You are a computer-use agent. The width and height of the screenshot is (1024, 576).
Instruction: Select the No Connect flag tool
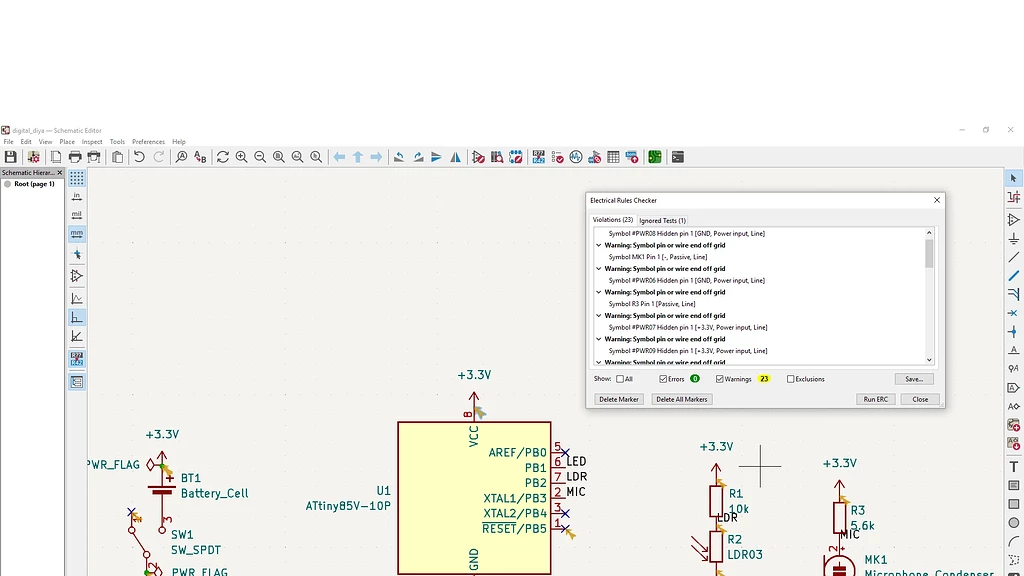coord(1012,313)
